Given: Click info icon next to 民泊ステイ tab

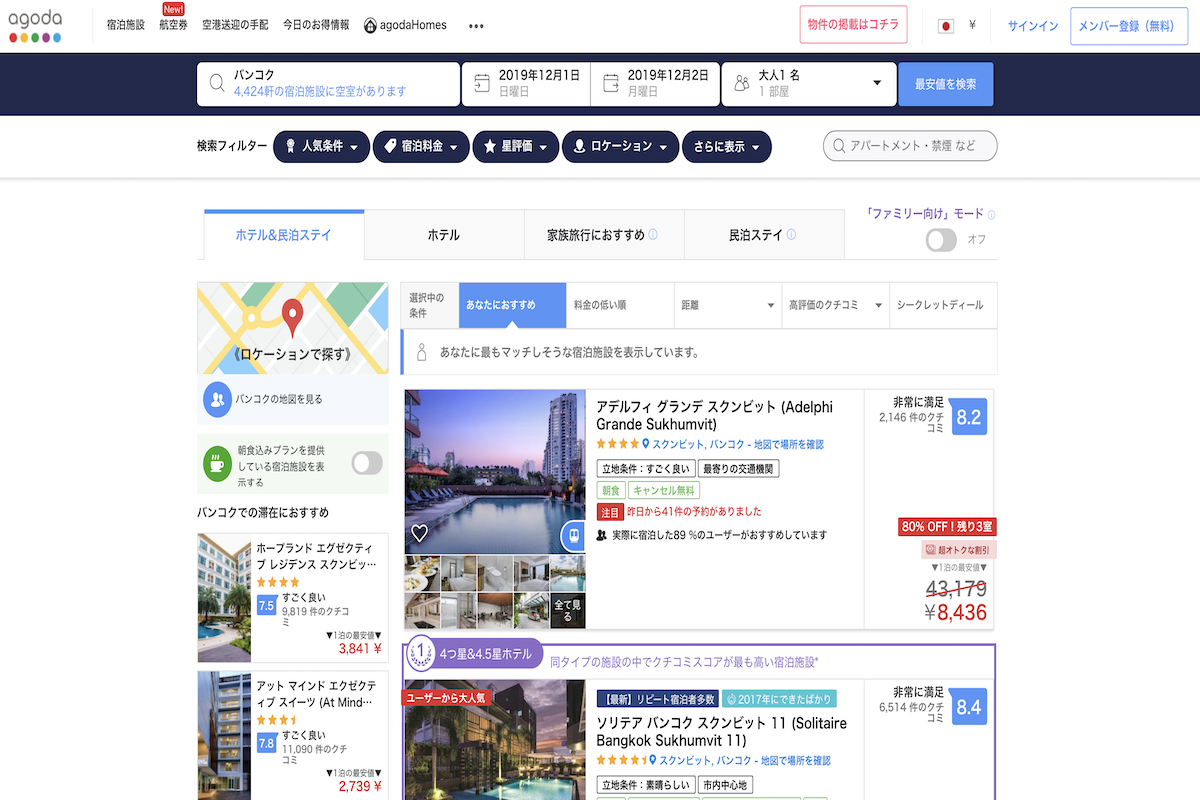Looking at the screenshot, I should pos(791,235).
